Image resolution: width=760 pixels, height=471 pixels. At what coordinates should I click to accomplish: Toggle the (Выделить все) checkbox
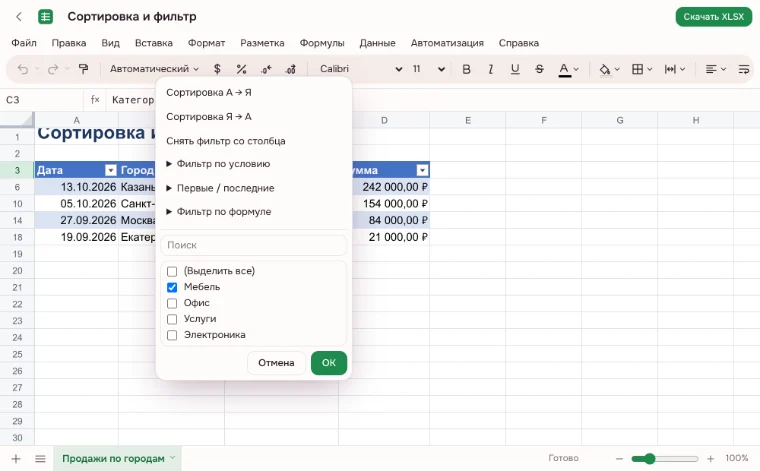[172, 271]
